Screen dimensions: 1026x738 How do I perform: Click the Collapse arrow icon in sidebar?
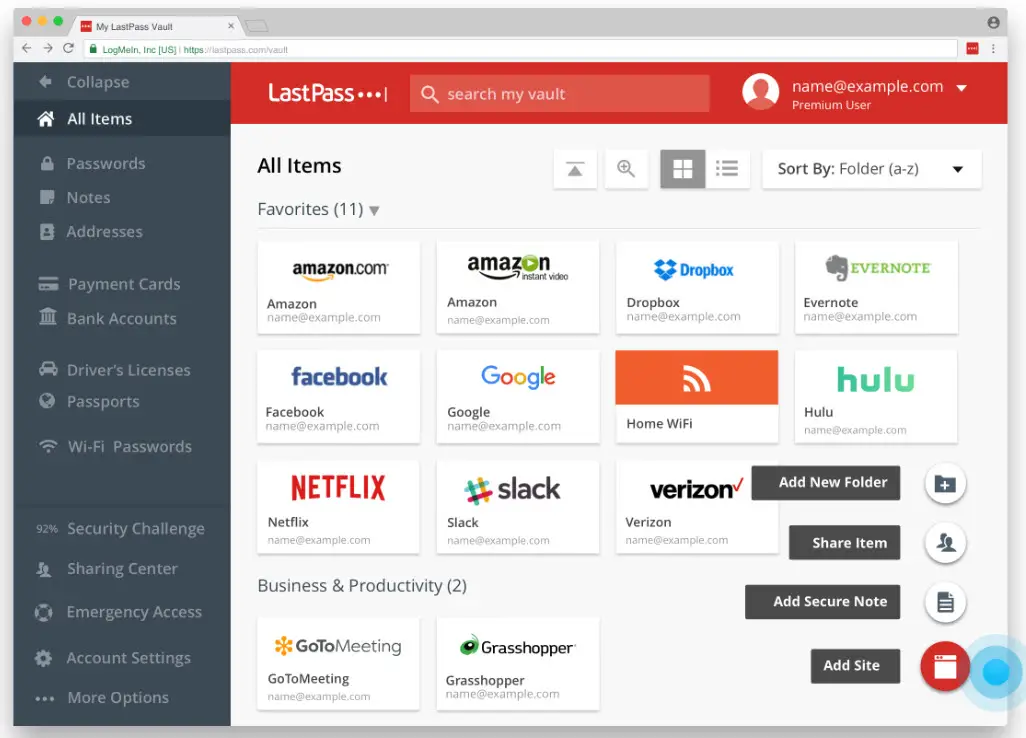pos(45,82)
